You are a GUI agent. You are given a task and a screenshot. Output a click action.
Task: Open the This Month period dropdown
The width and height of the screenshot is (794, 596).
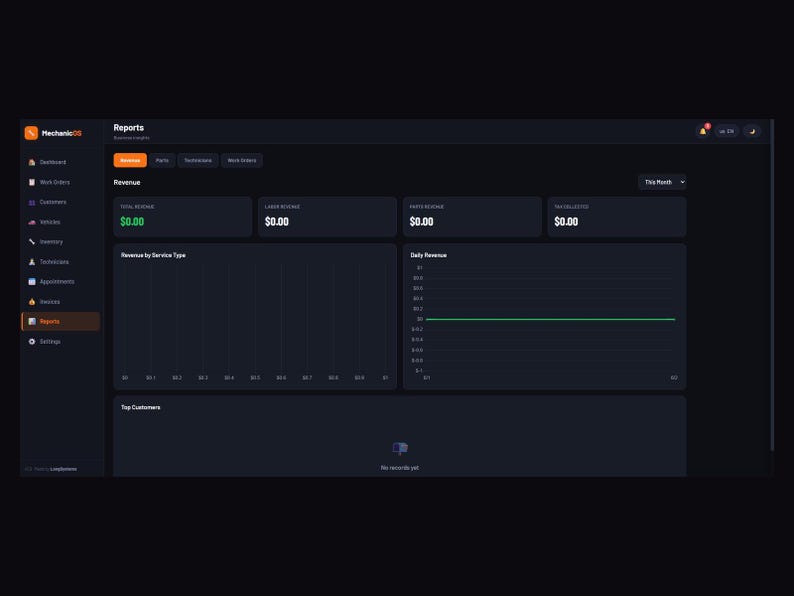pos(662,182)
